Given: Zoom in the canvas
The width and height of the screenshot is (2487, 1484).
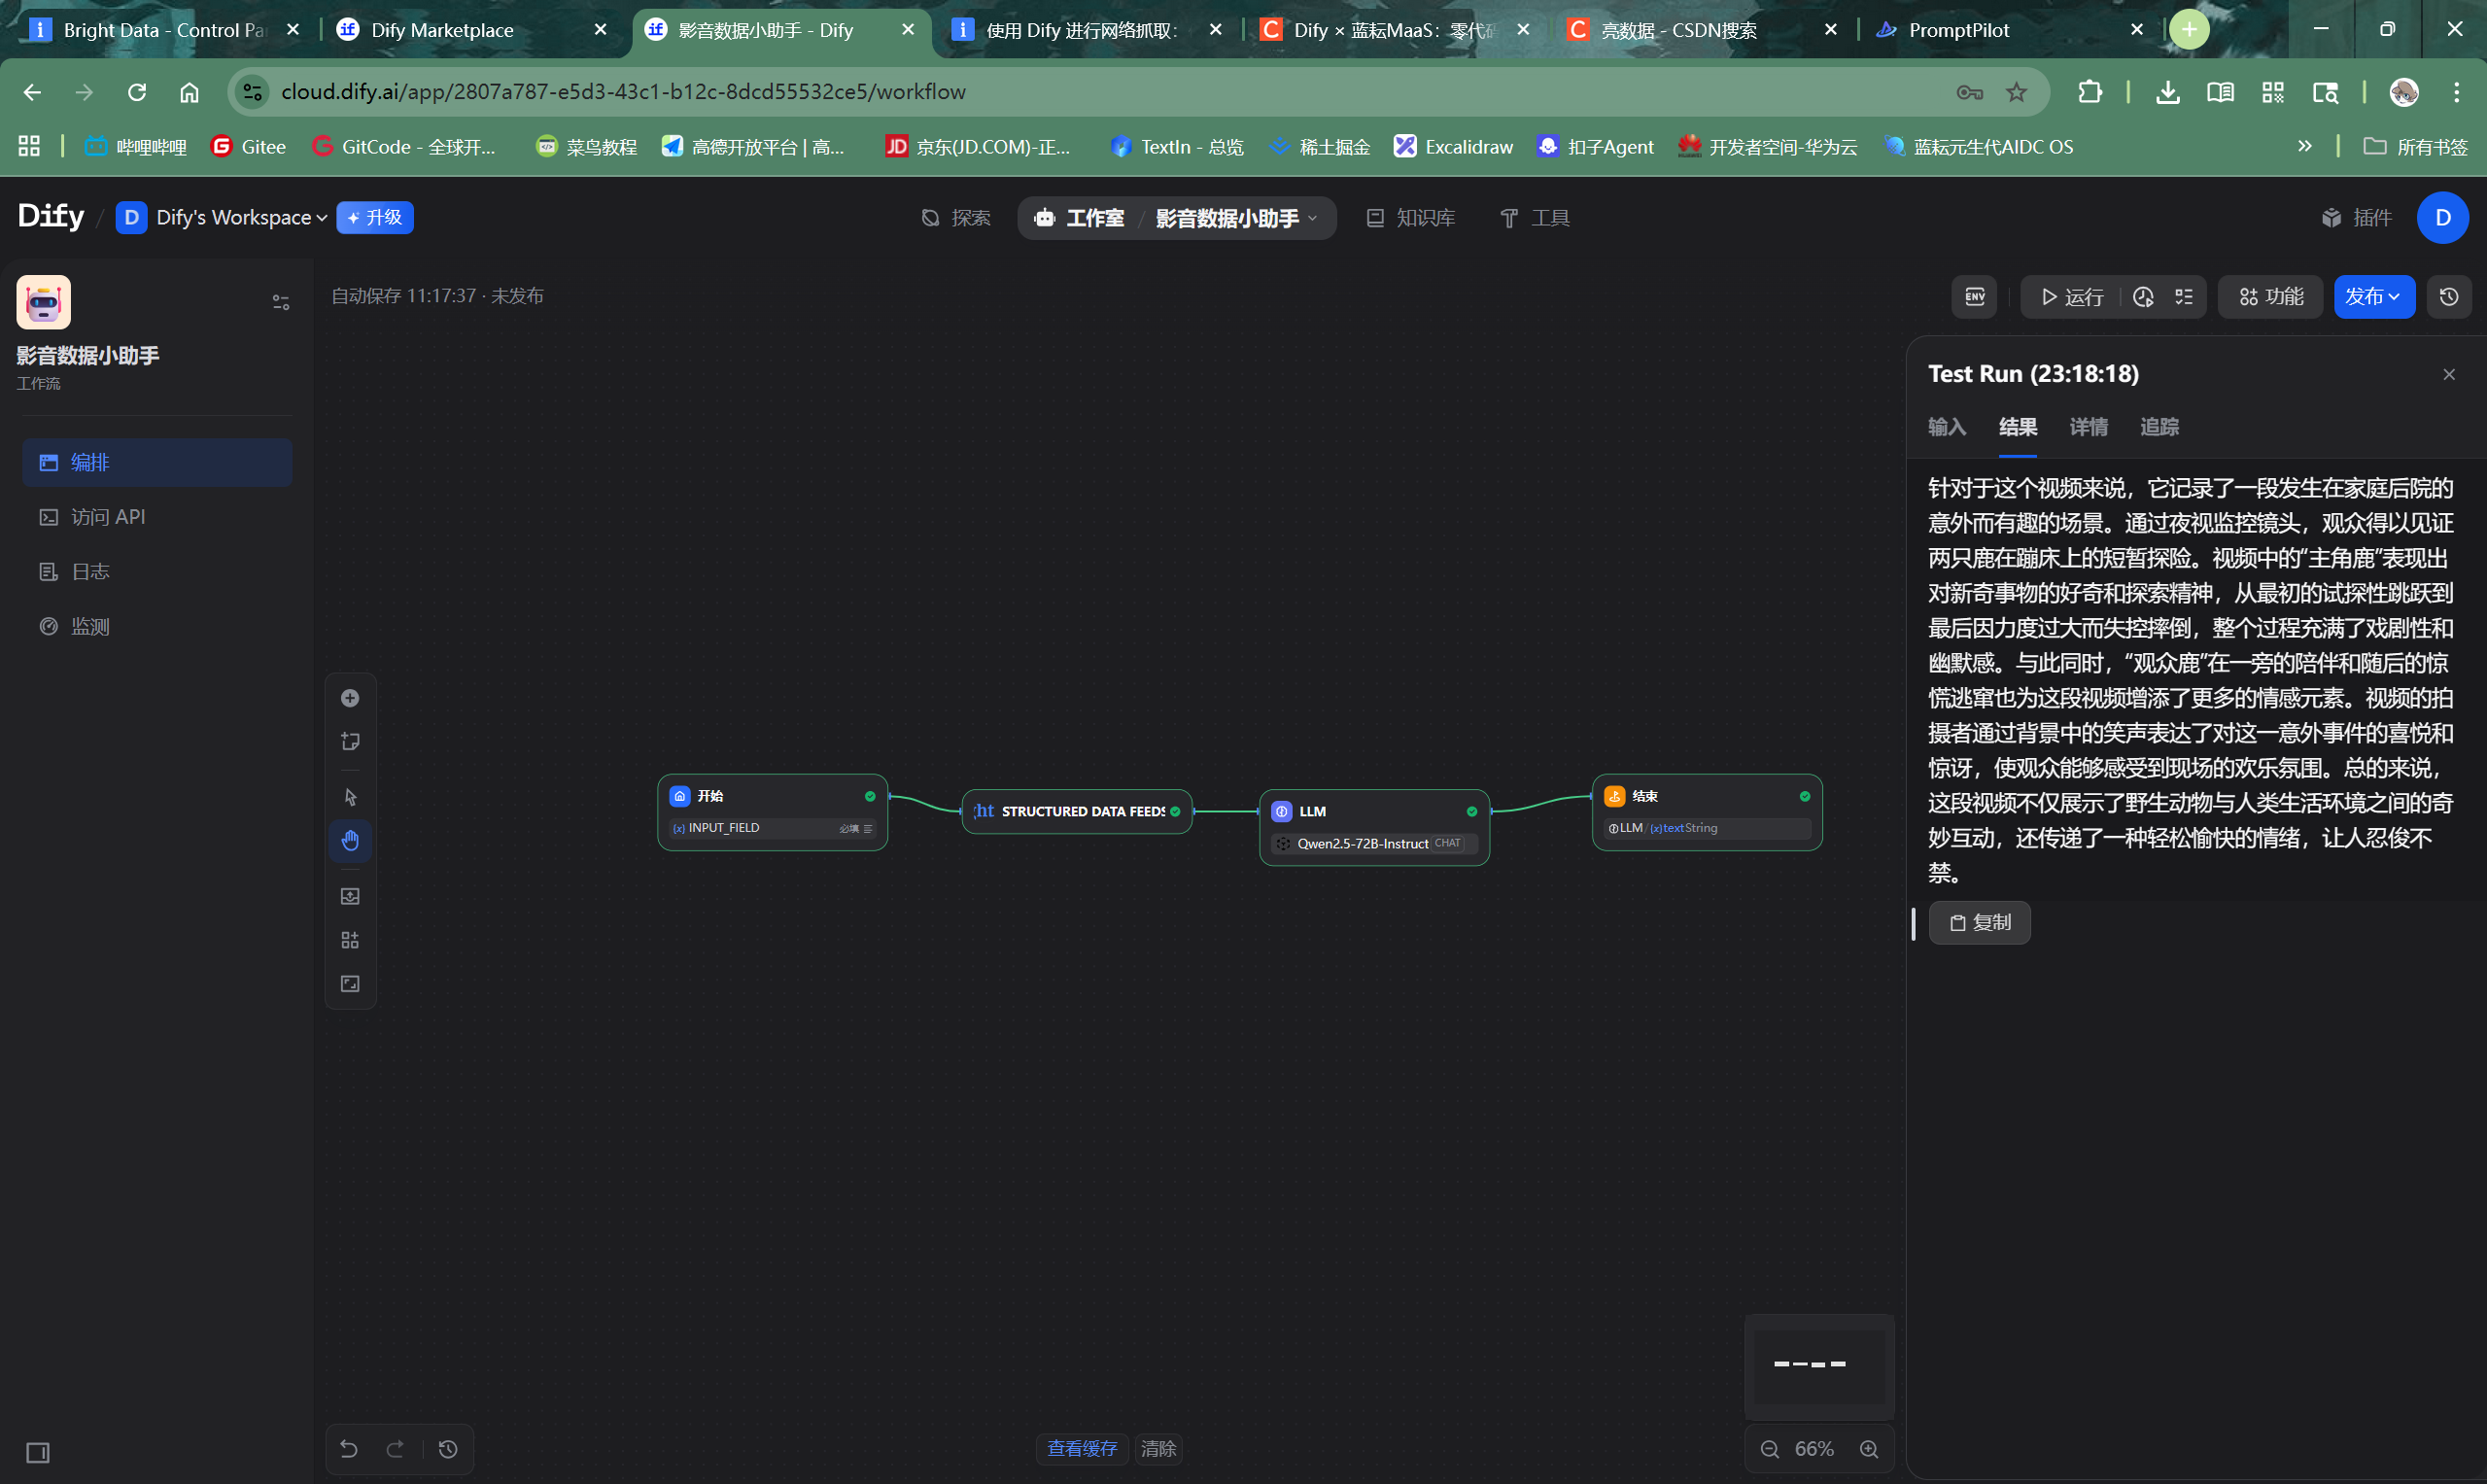Looking at the screenshot, I should point(1869,1449).
